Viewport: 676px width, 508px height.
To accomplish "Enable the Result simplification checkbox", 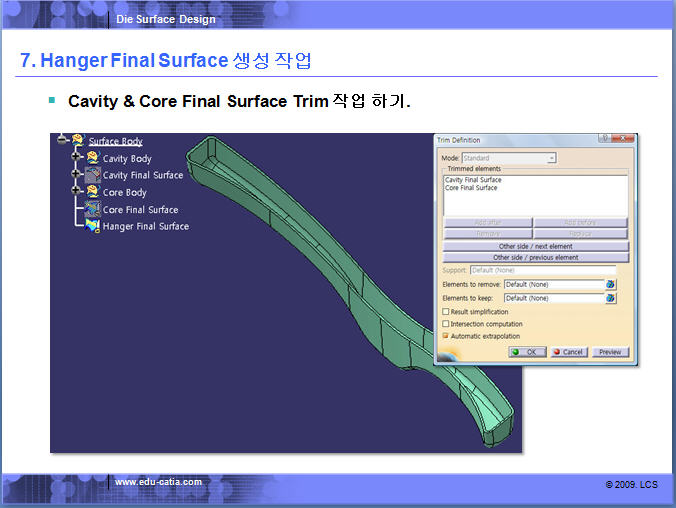I will click(446, 312).
